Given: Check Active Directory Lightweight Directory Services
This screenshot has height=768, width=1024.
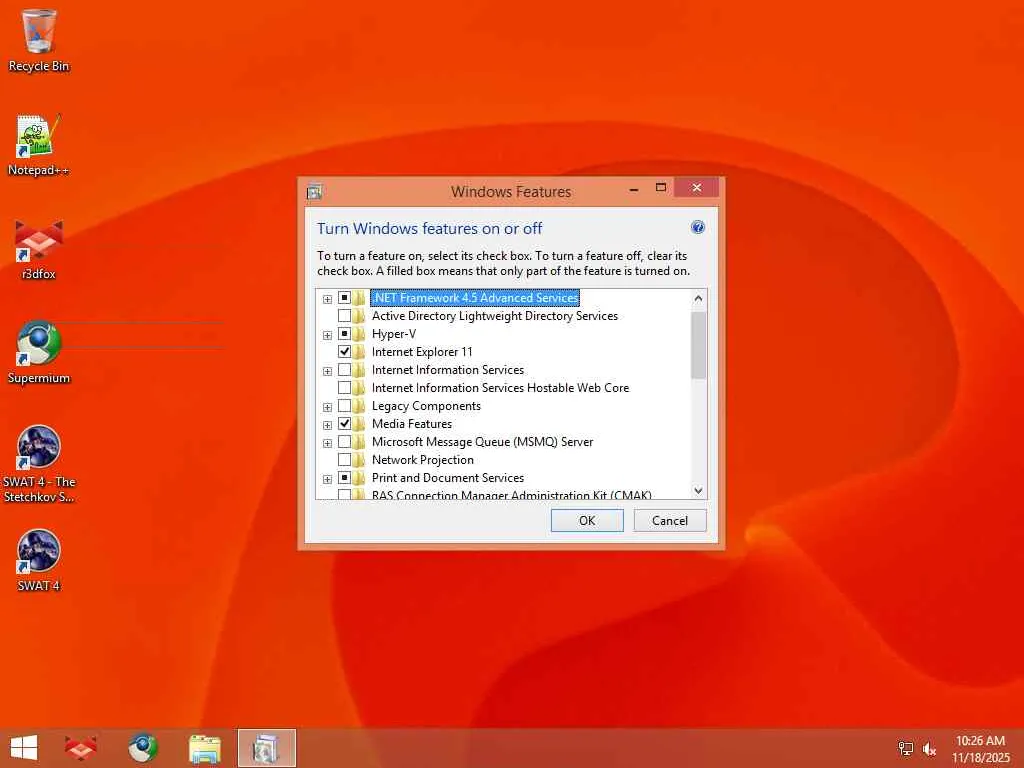Looking at the screenshot, I should 344,315.
